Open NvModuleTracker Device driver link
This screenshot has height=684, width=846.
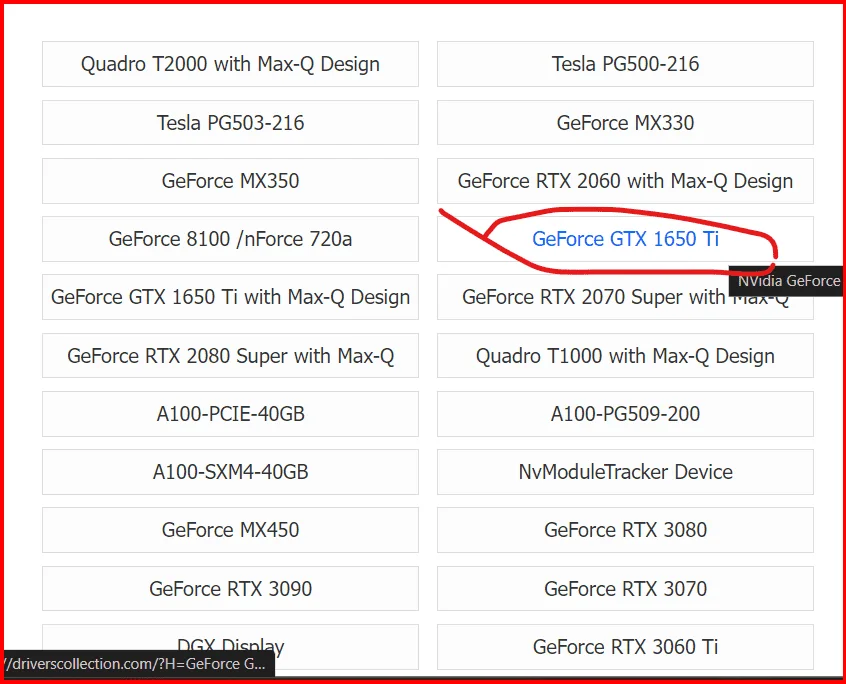(x=625, y=472)
